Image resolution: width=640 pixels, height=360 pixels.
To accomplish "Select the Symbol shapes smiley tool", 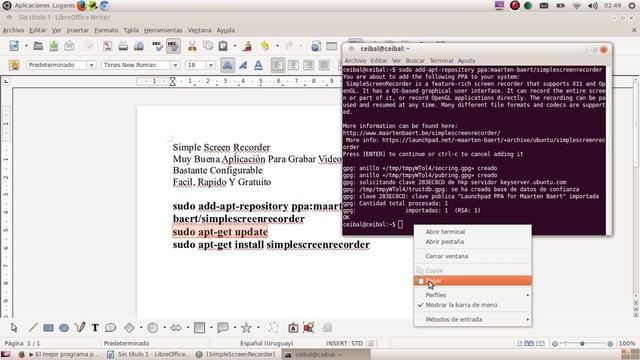I will coord(153,327).
